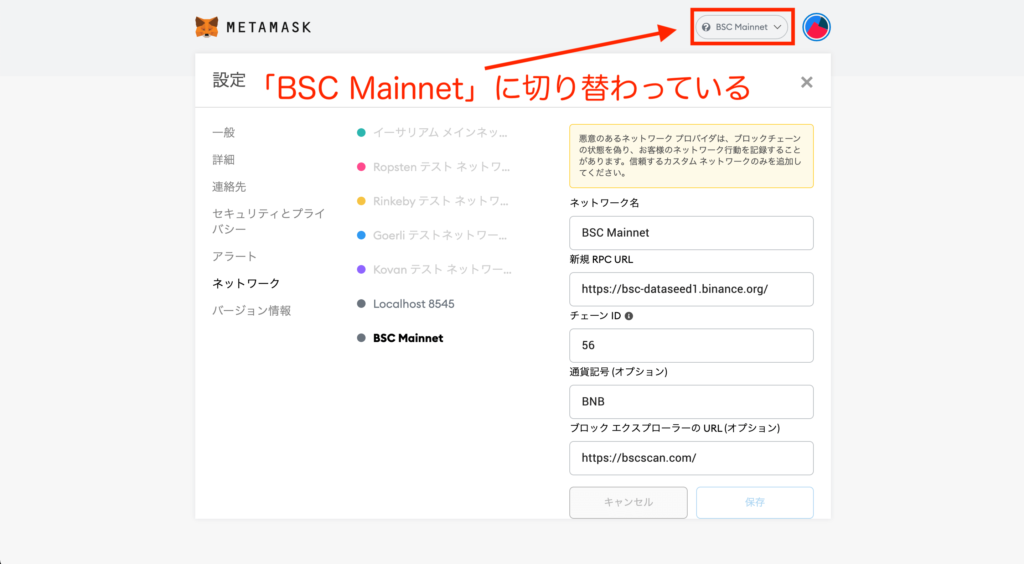1024x564 pixels.
Task: Open the 一般 settings section
Action: point(223,133)
